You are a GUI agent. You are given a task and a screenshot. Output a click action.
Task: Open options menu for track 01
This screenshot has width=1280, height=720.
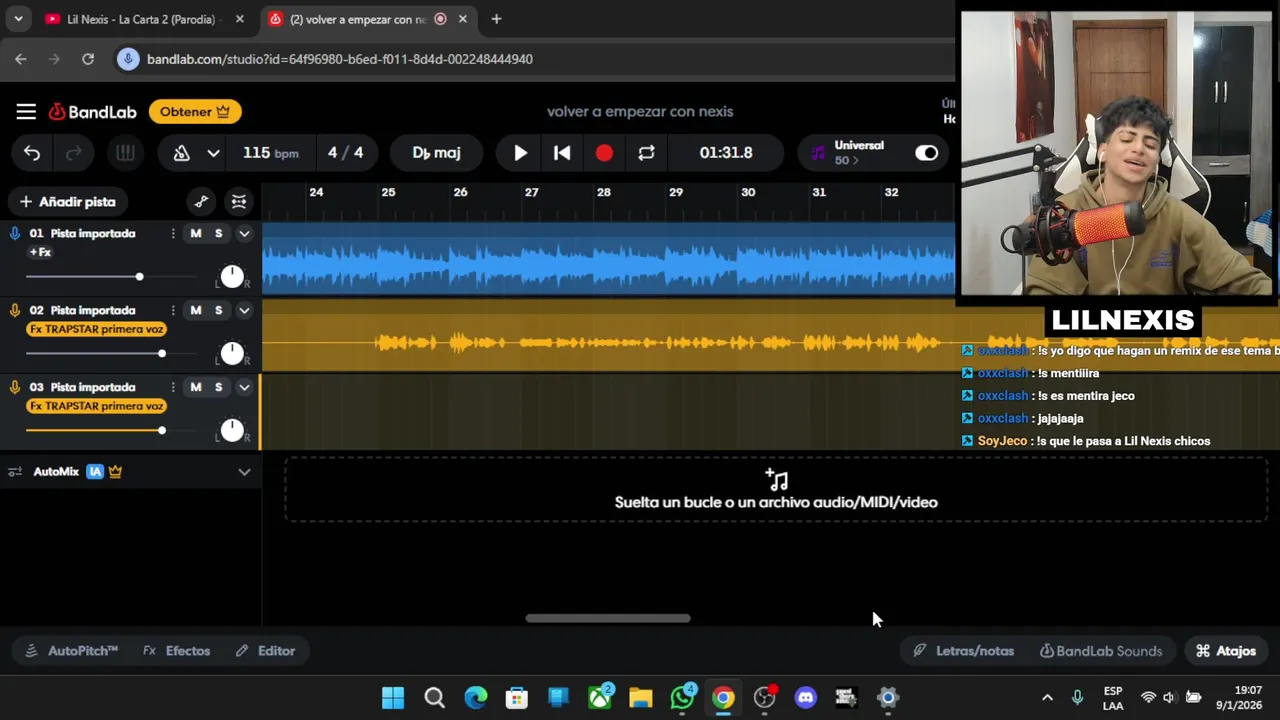coord(173,233)
